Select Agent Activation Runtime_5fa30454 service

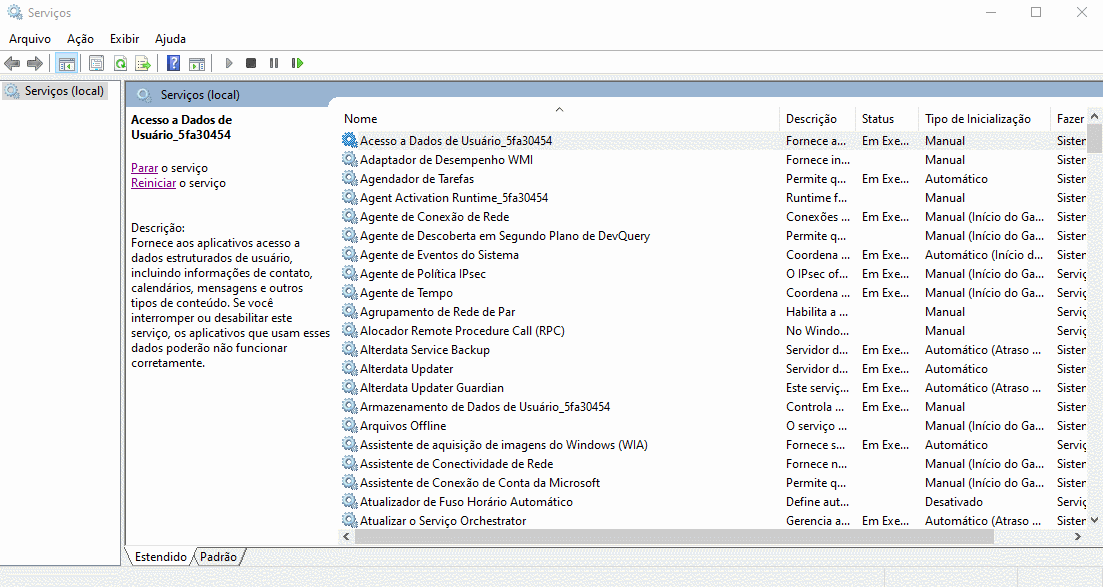click(x=454, y=197)
